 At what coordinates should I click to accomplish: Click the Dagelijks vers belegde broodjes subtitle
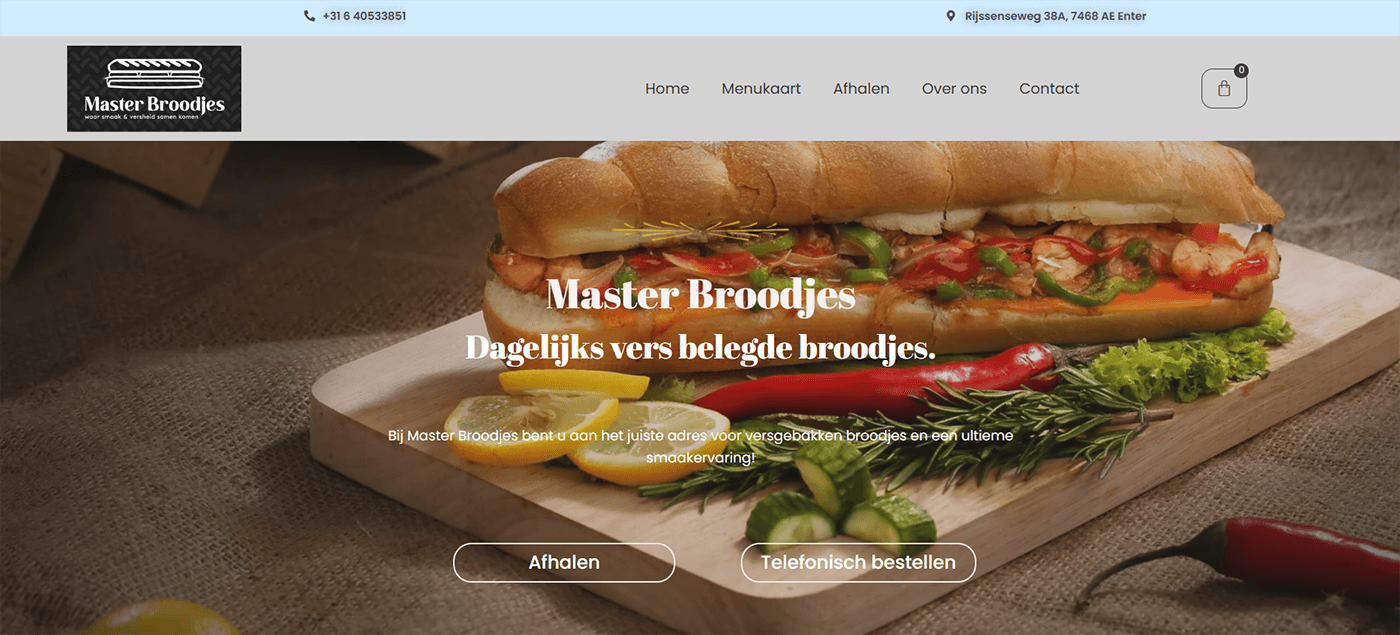coord(701,347)
